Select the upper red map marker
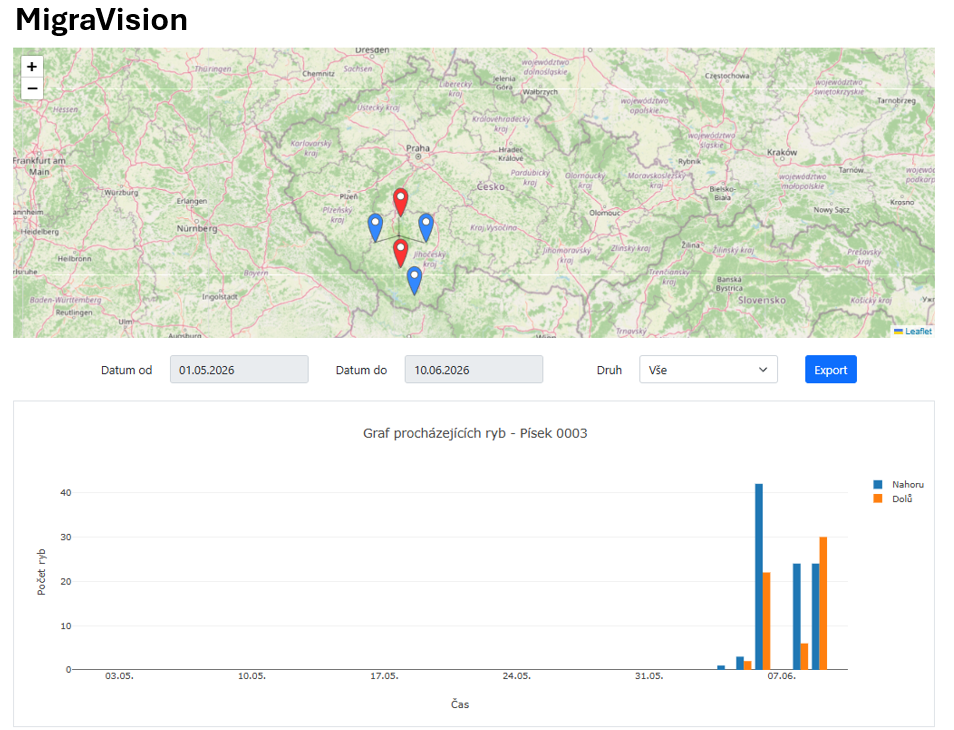 tap(400, 202)
